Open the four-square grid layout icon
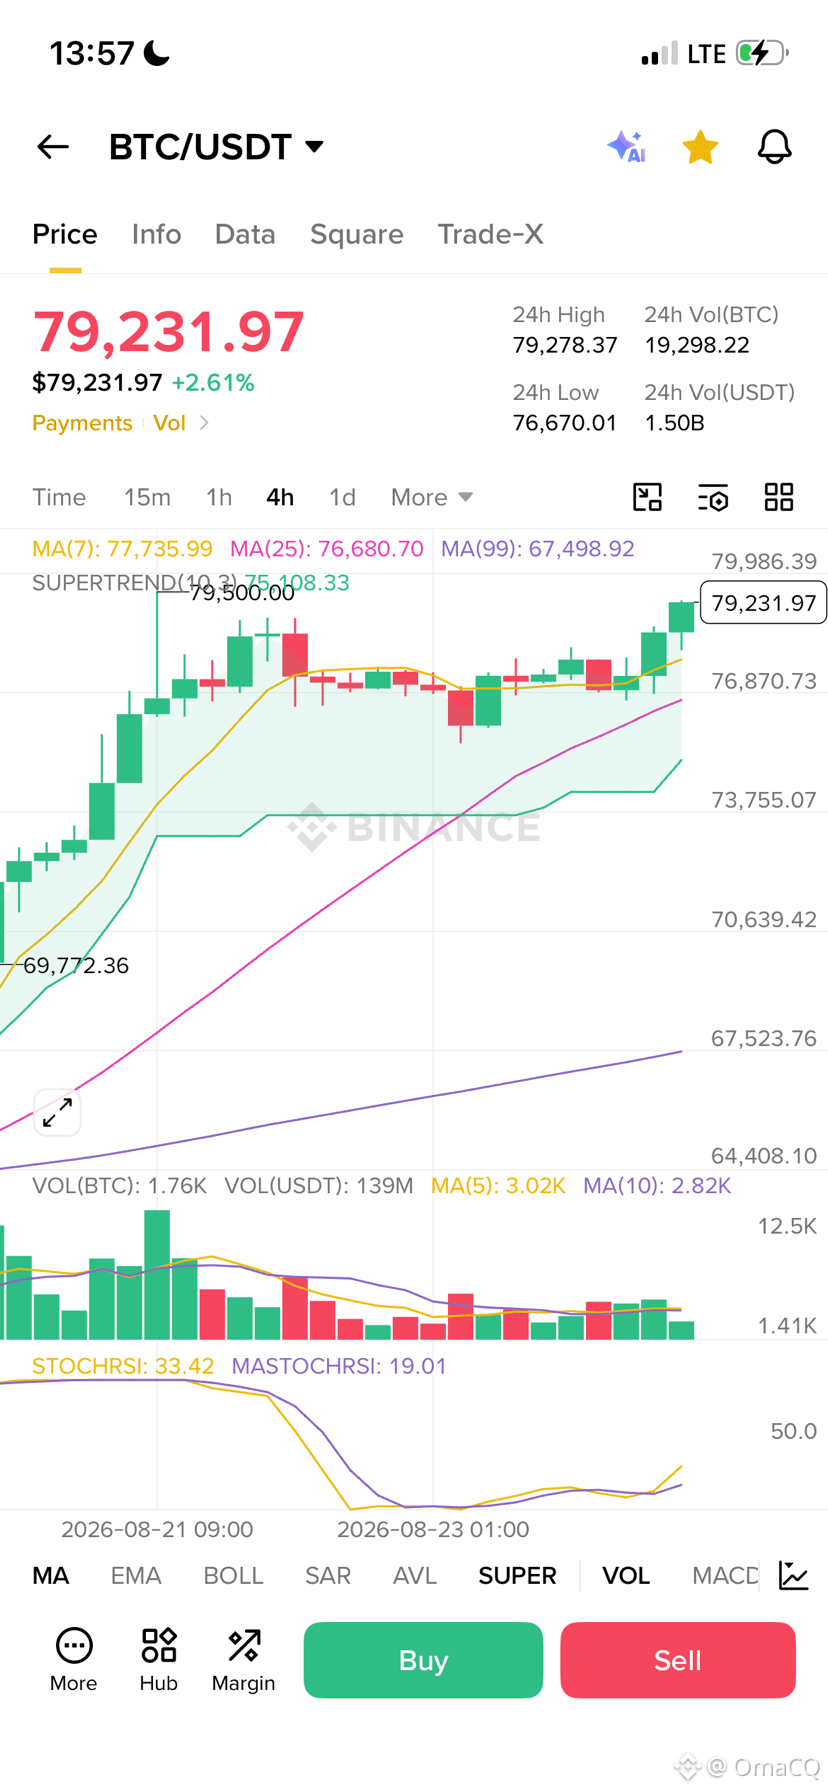This screenshot has width=828, height=1792. (x=779, y=497)
